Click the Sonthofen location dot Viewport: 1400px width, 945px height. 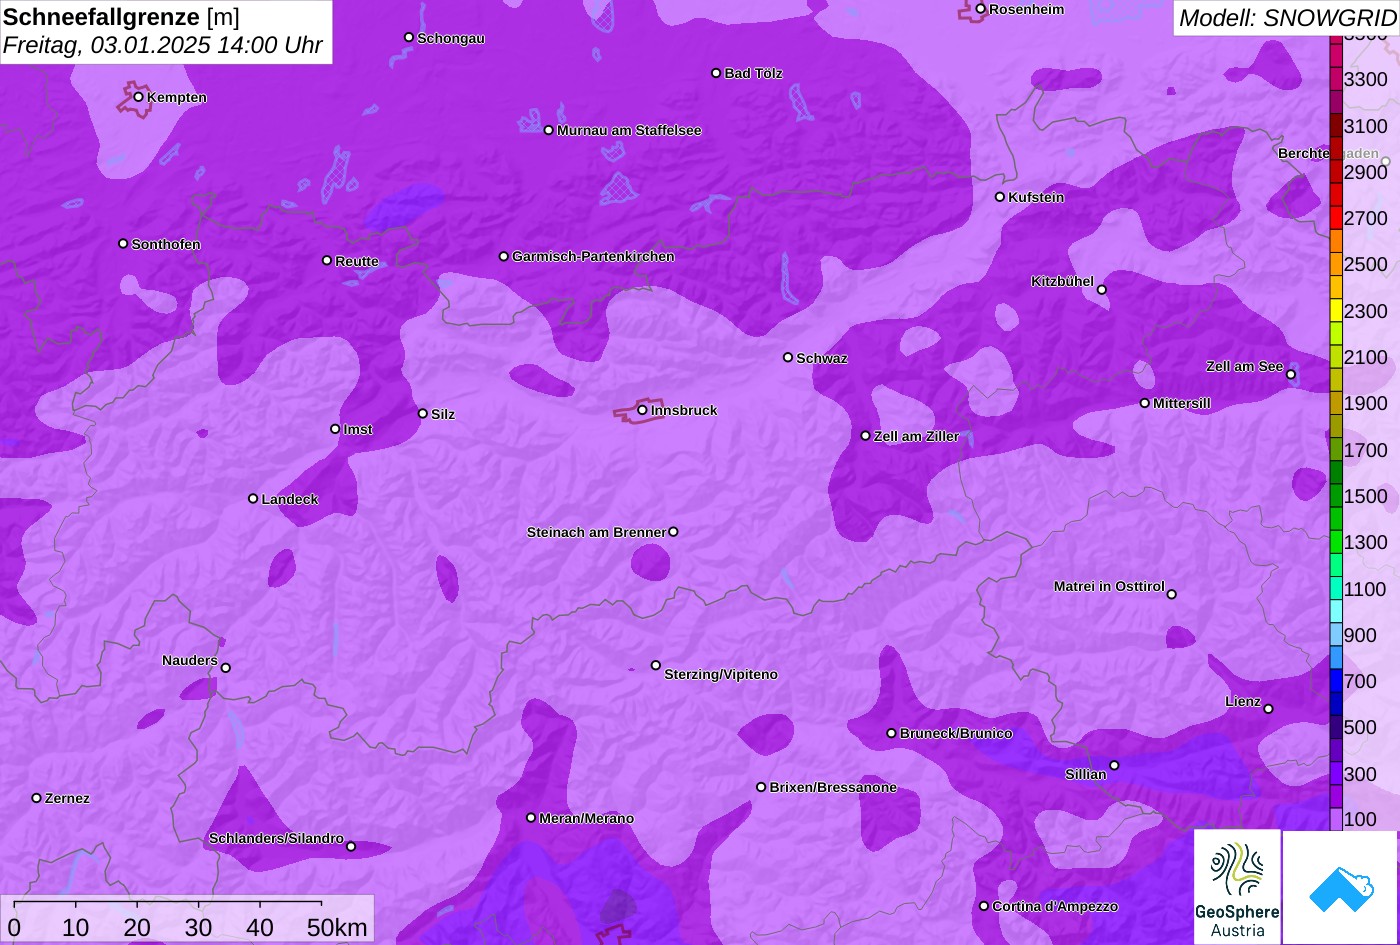123,244
